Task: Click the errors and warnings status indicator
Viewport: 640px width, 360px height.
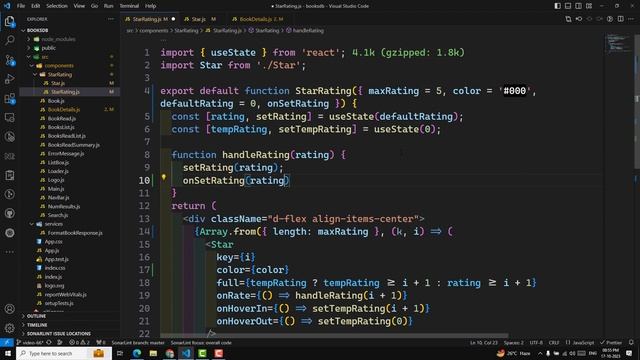Action: 79,342
